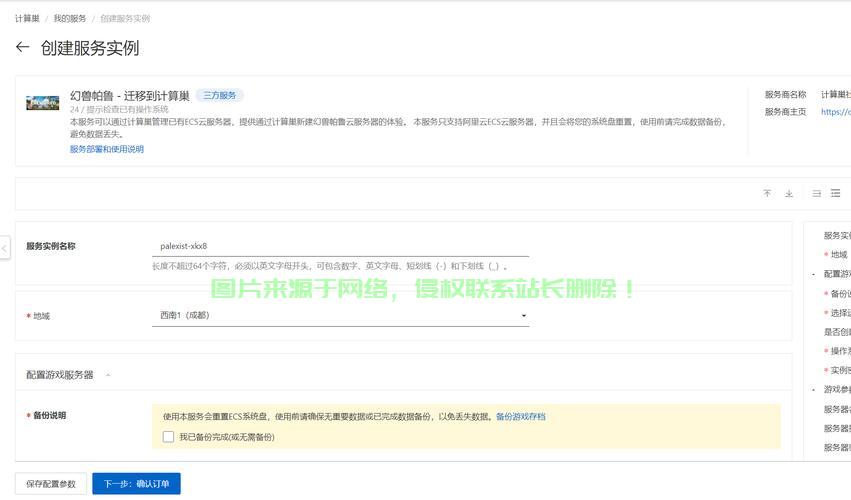This screenshot has height=500, width=851.
Task: Jump to top with the up-arrow toolbar icon
Action: tap(767, 193)
